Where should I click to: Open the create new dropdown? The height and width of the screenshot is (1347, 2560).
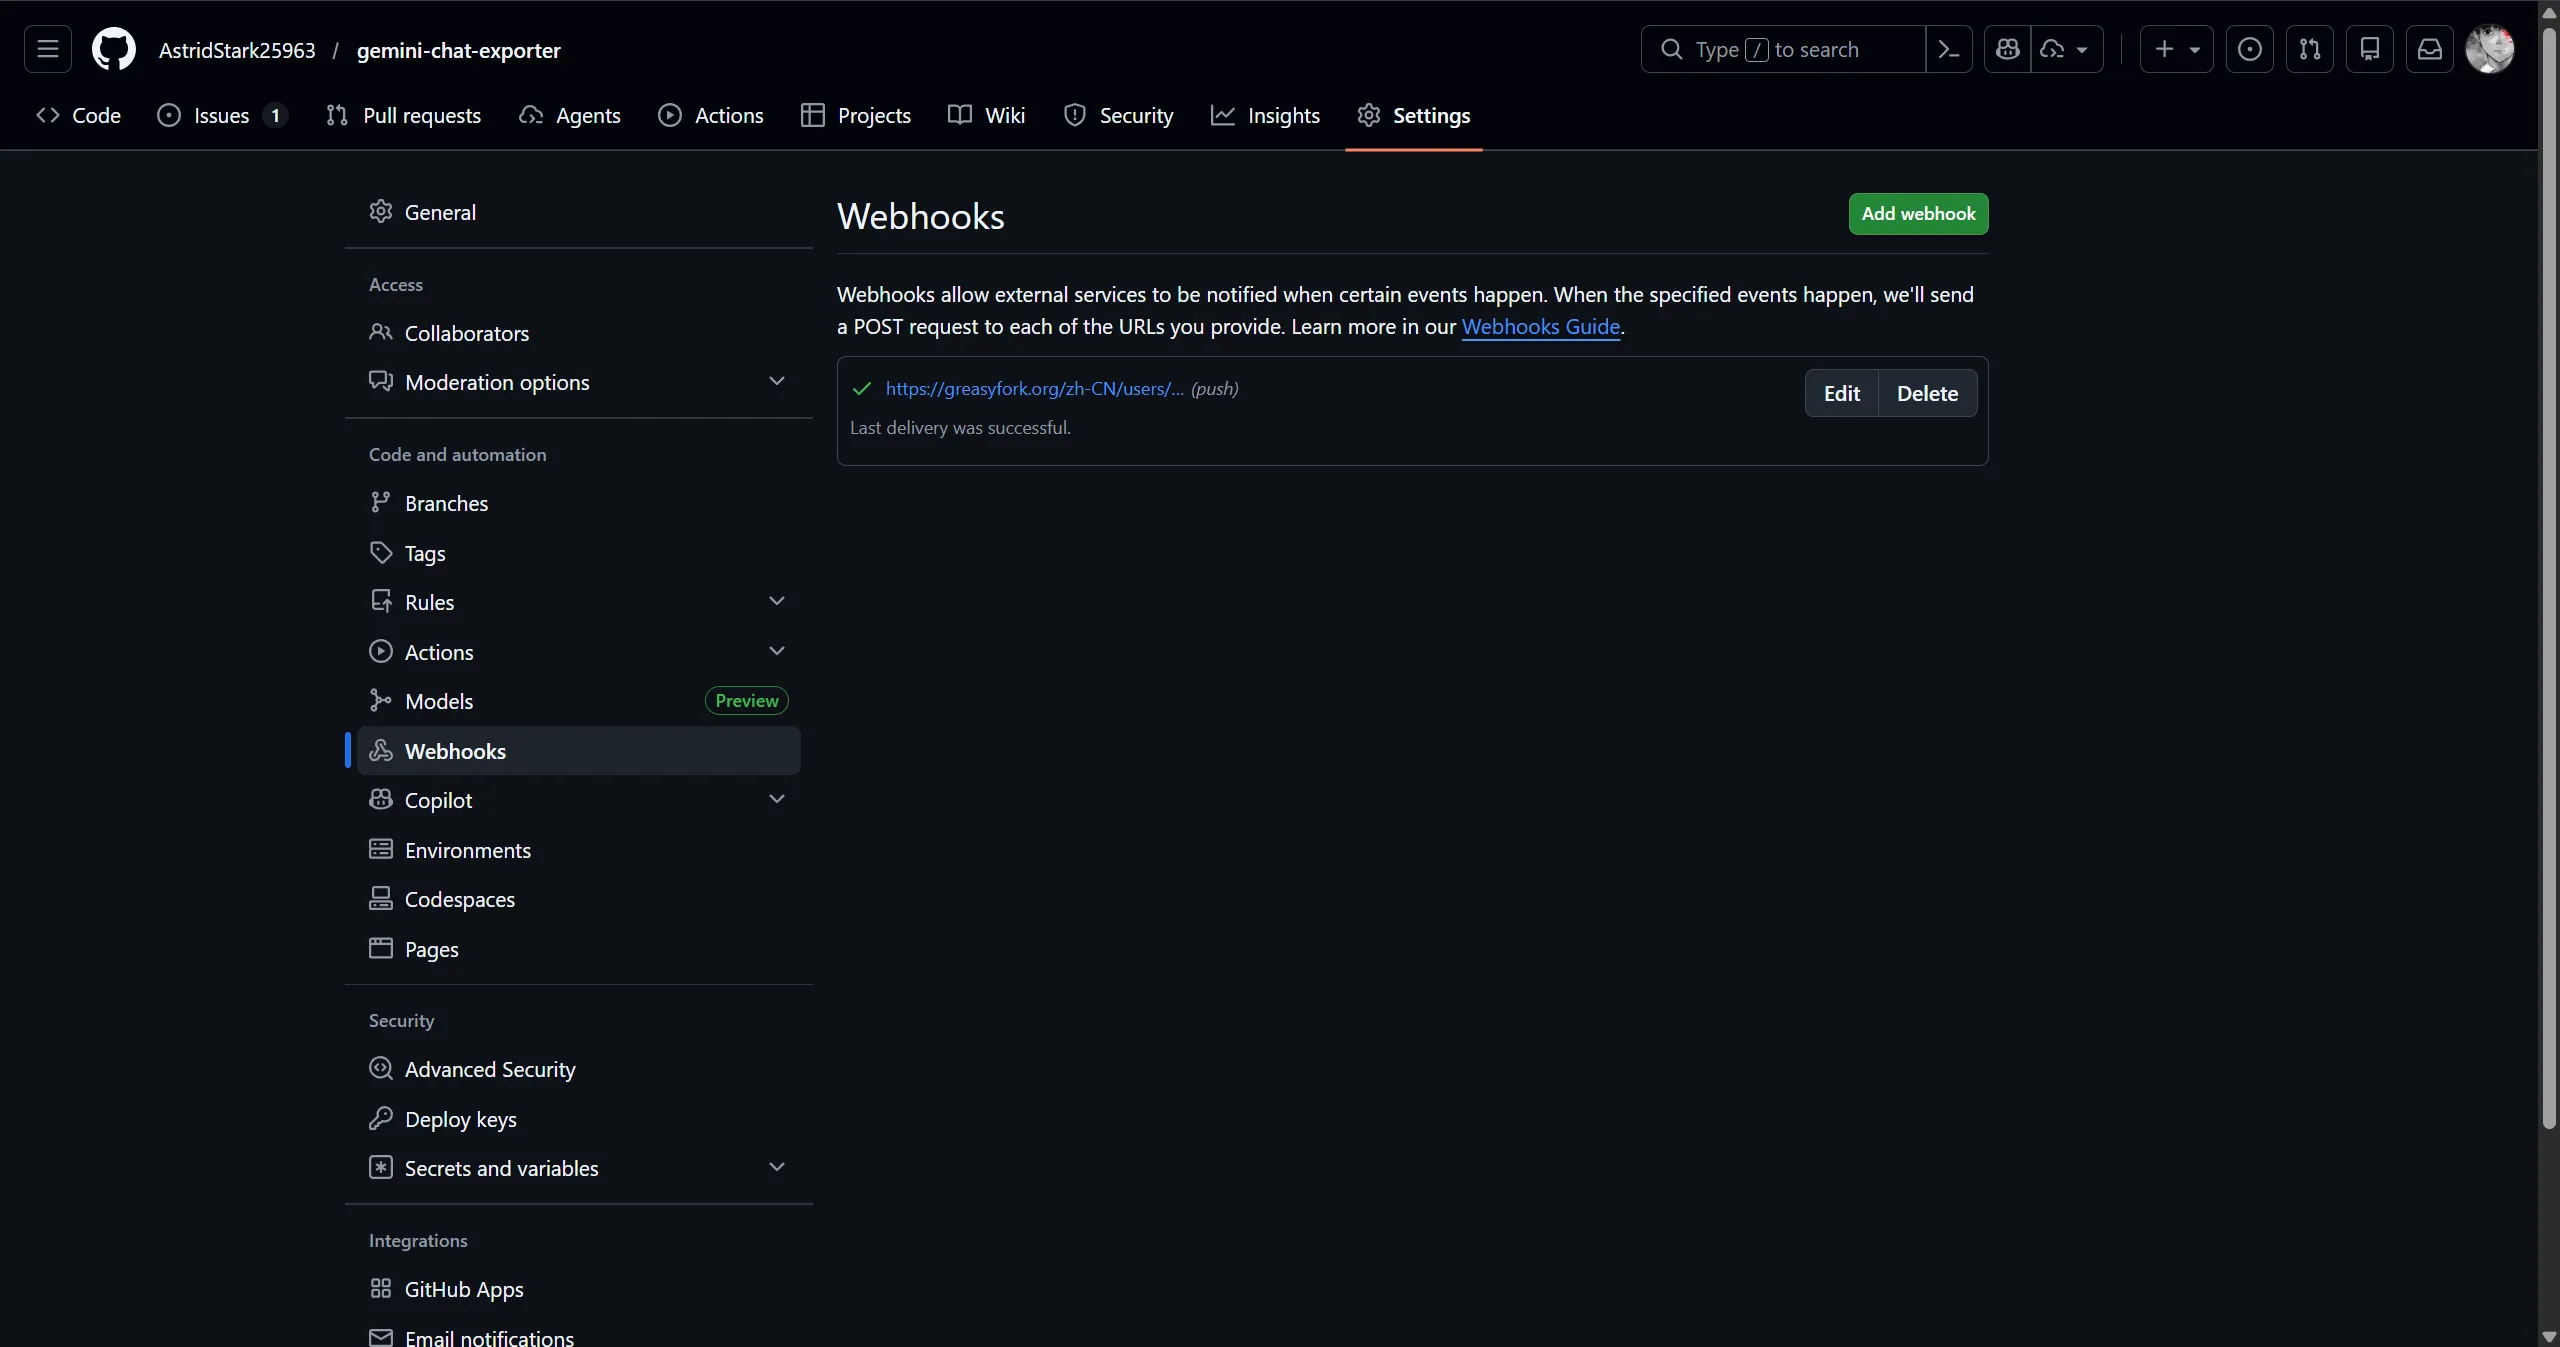tap(2177, 49)
